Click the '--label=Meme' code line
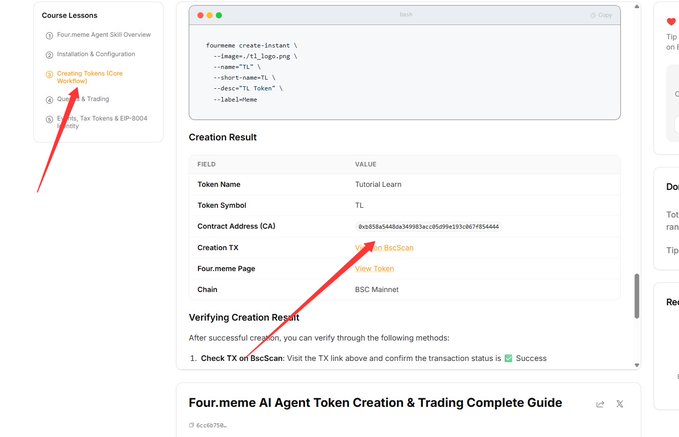The image size is (679, 437). tap(235, 100)
